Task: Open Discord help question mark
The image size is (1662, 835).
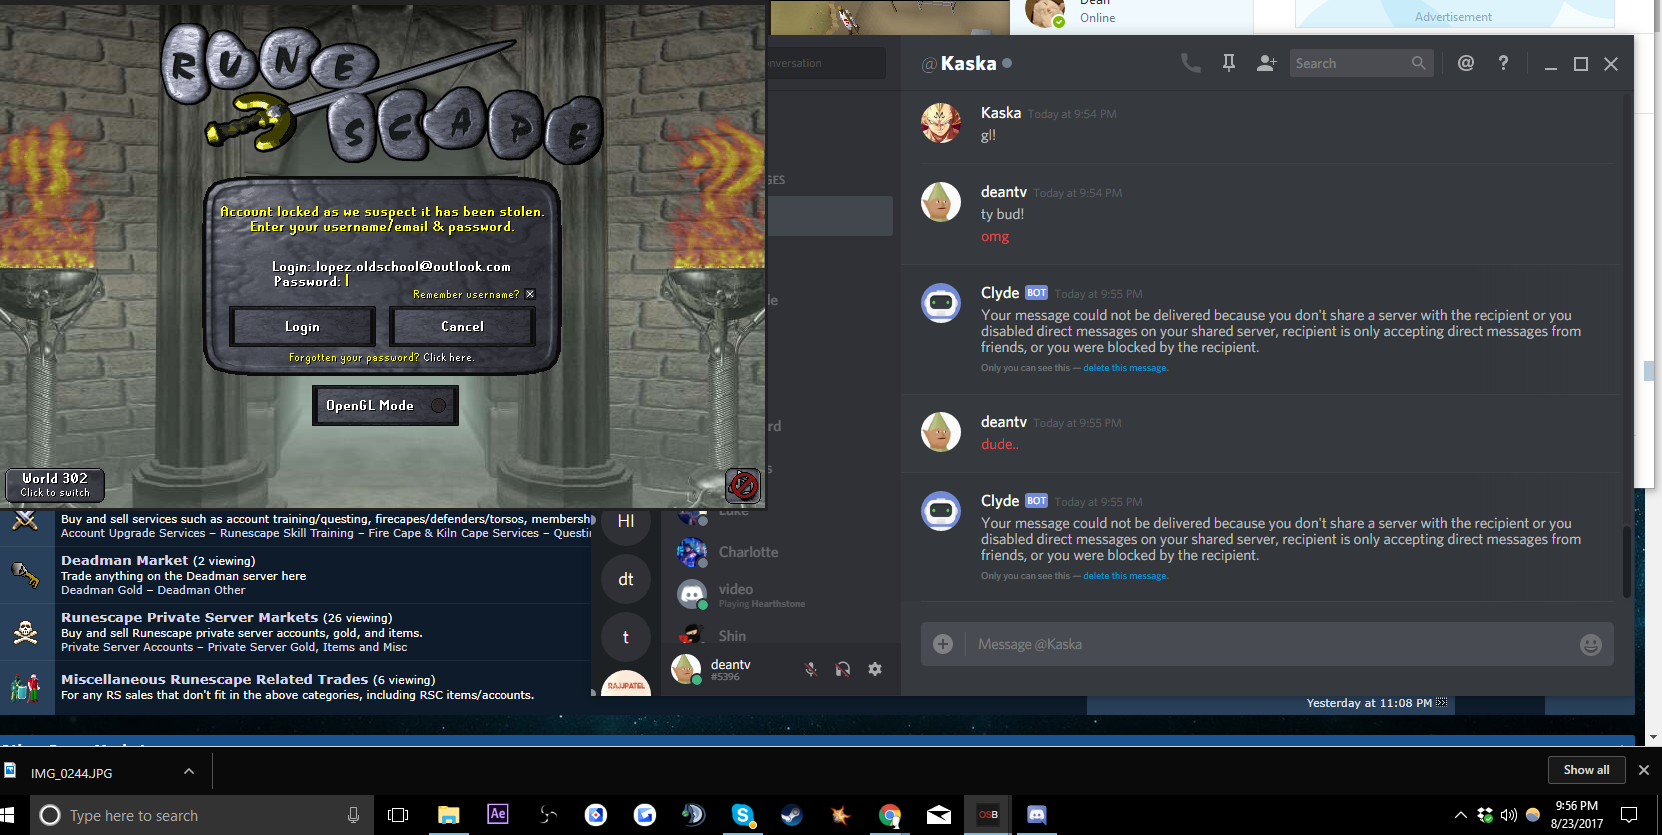Action: (x=1503, y=63)
